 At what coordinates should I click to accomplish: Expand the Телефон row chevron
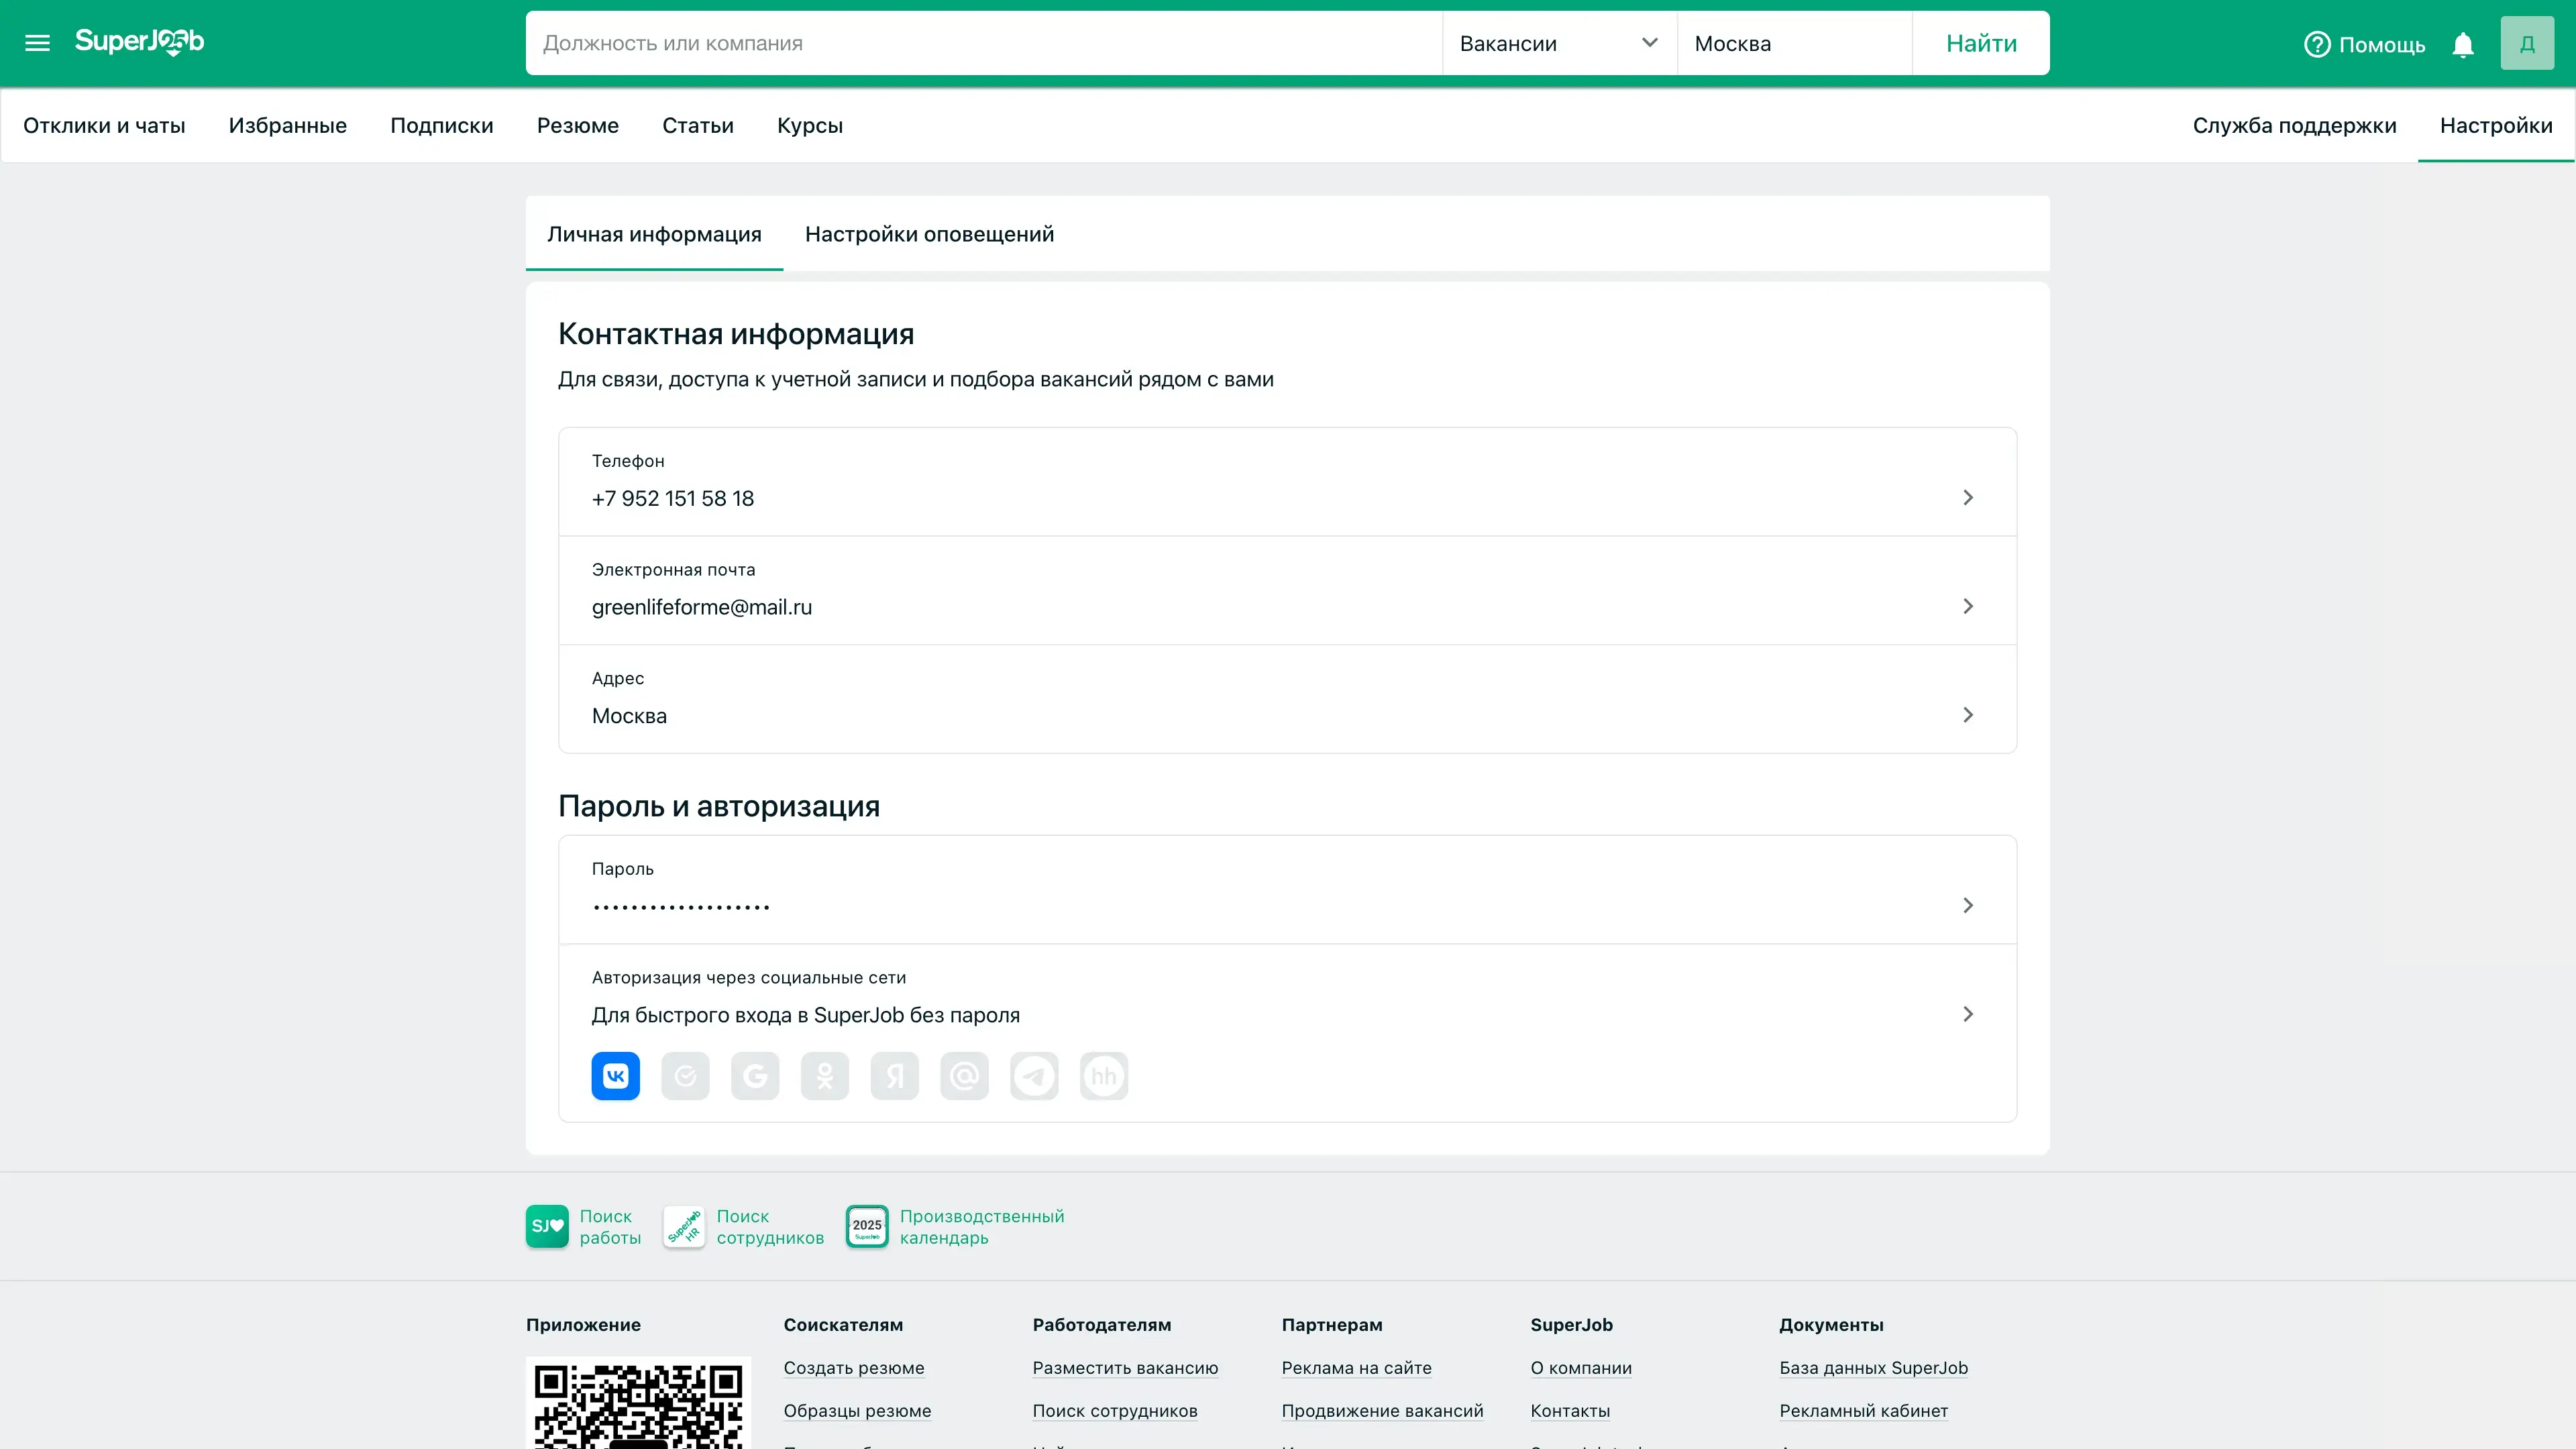pyautogui.click(x=1967, y=497)
